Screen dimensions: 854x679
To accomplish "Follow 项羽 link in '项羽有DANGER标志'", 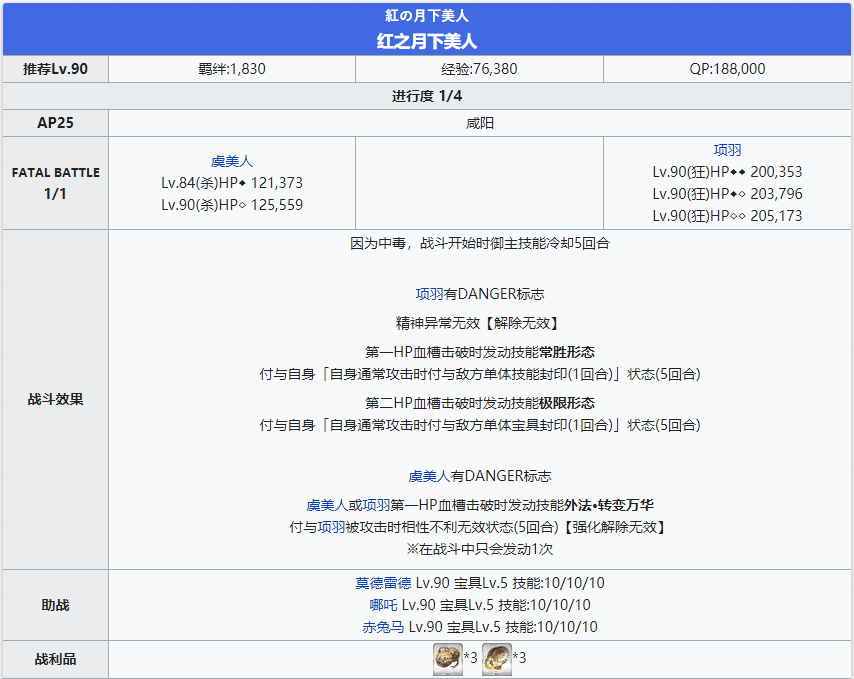I will 429,294.
